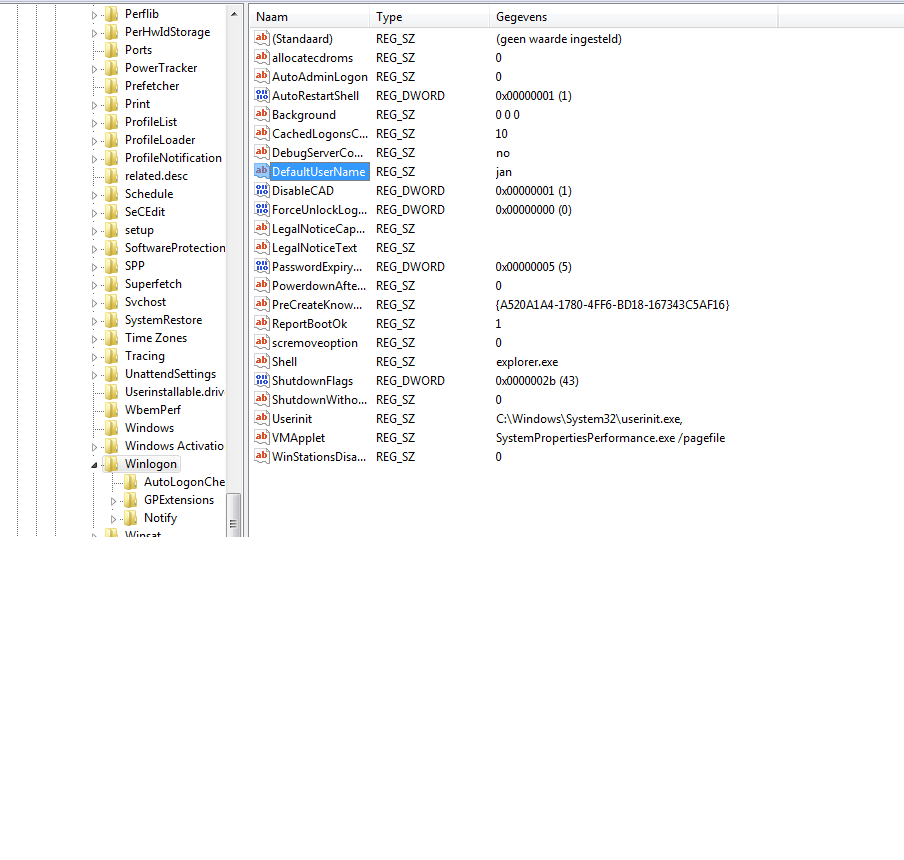Click the Shell string value icon
Image resolution: width=904 pixels, height=860 pixels.
pos(262,362)
